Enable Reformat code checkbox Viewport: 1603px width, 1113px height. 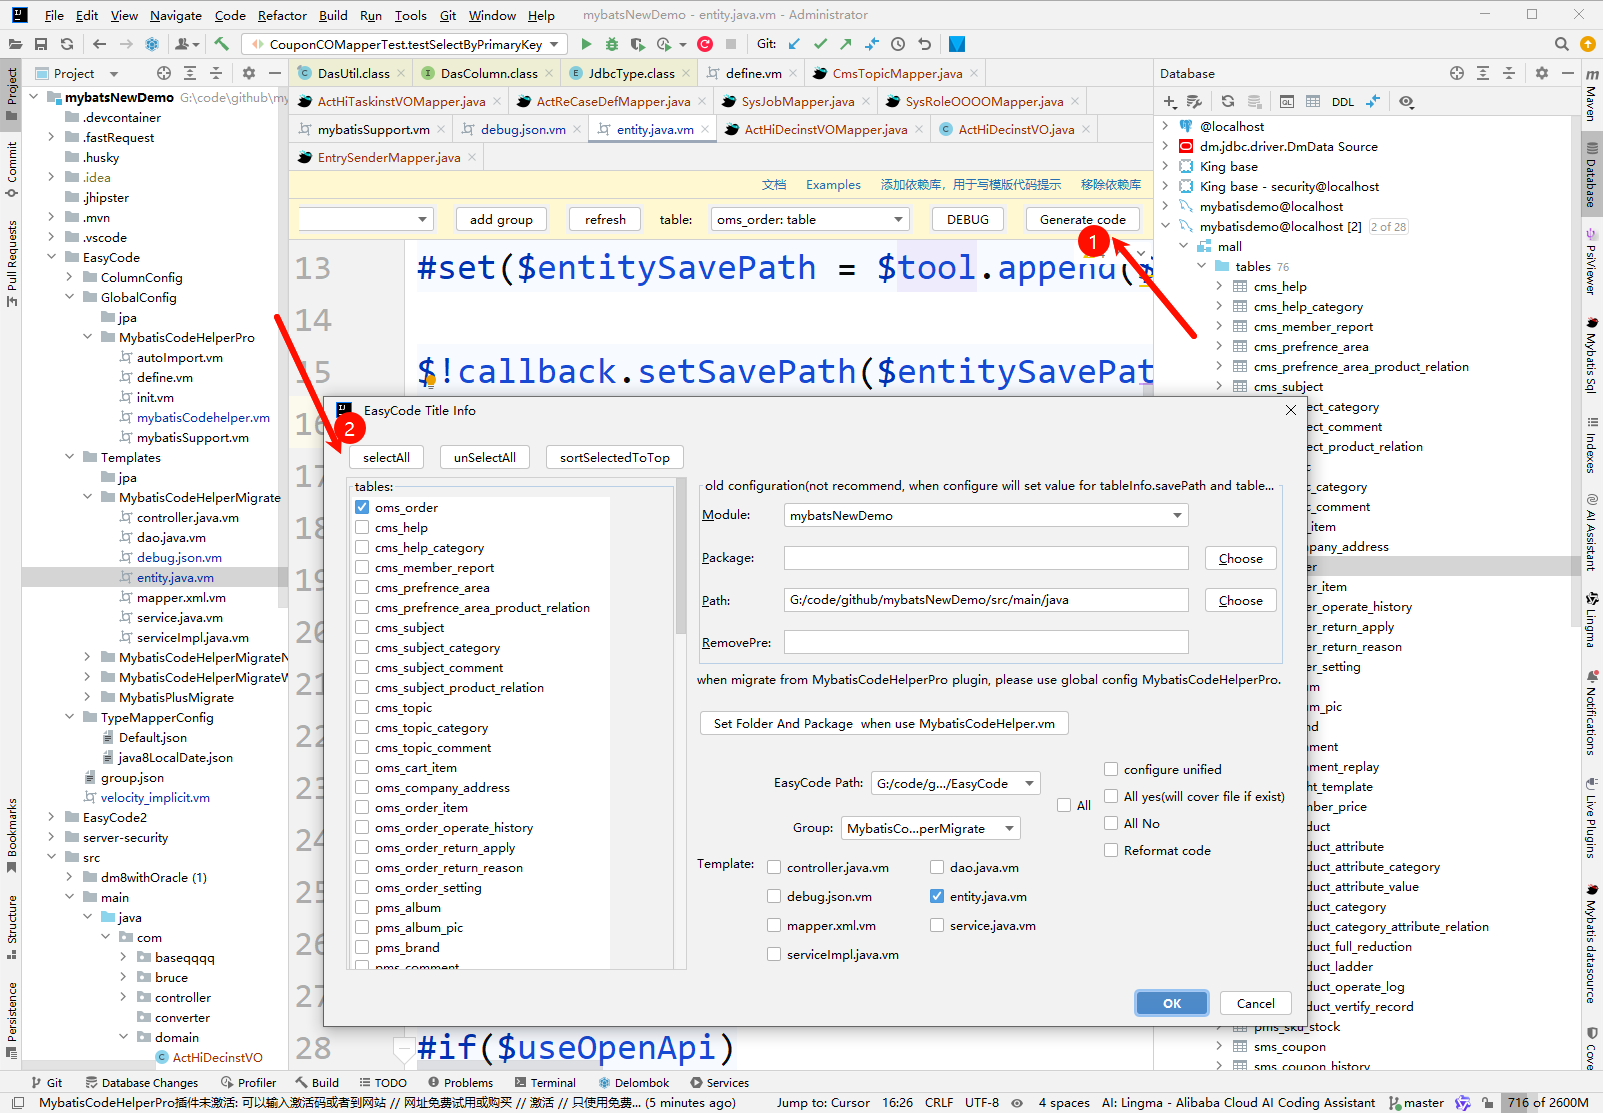coord(1110,850)
